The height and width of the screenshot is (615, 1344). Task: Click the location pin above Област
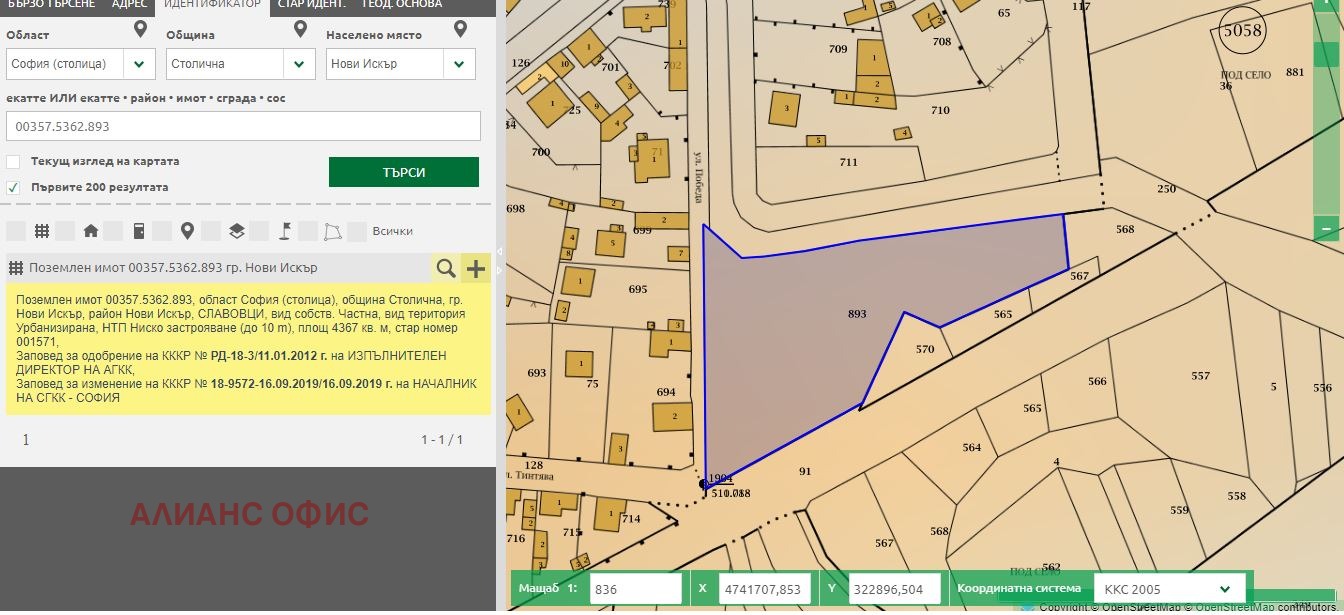coord(140,30)
